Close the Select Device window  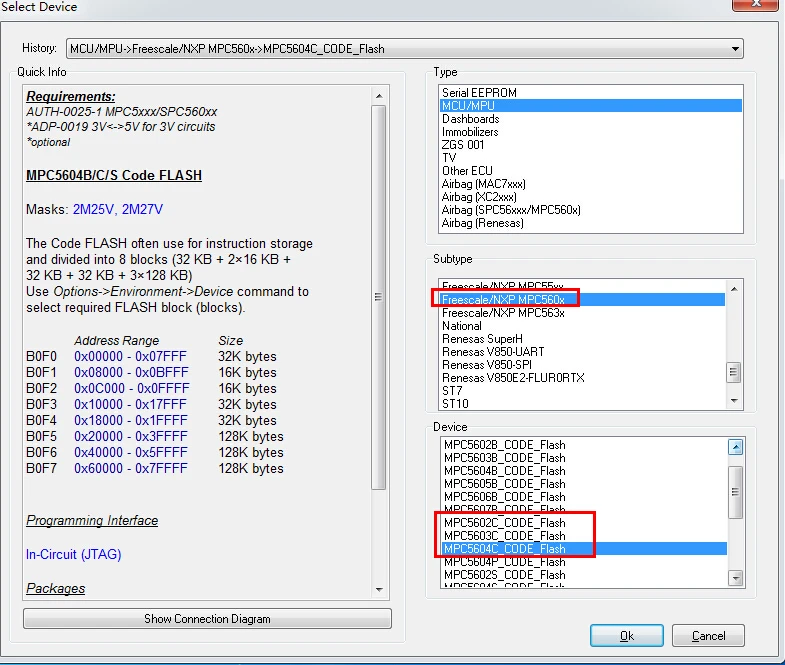(755, 4)
